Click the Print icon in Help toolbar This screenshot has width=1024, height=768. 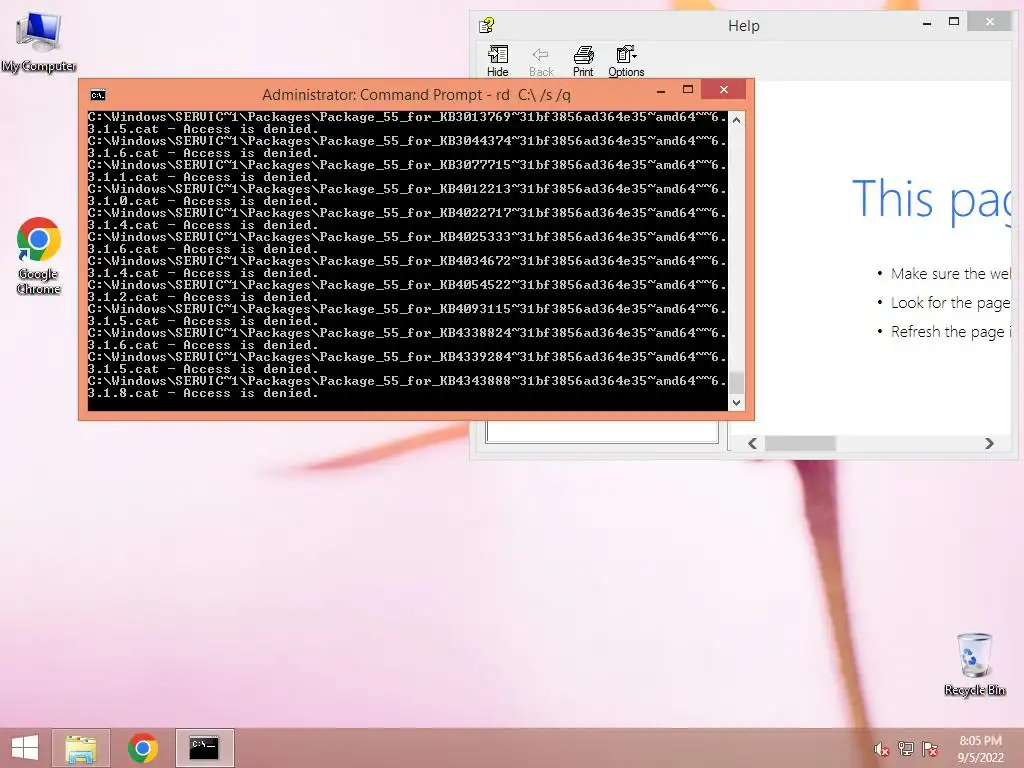point(583,61)
